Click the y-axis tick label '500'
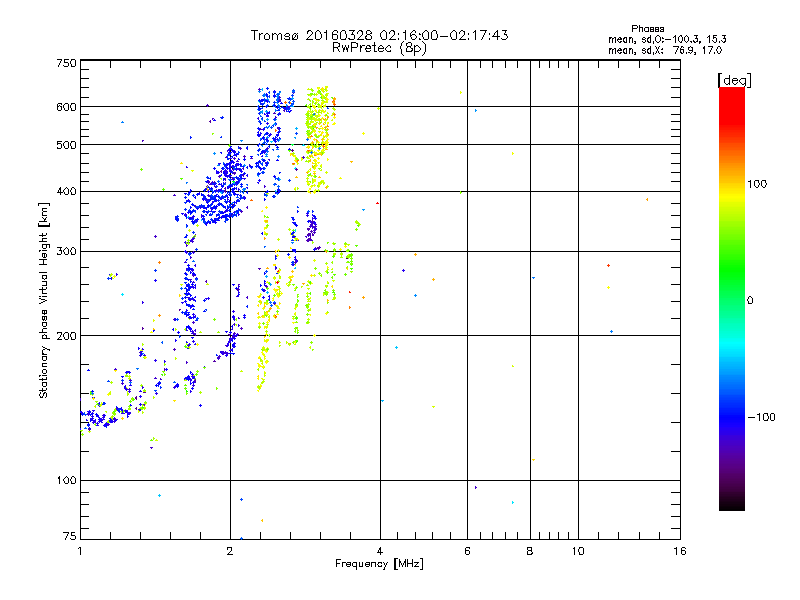 click(66, 145)
